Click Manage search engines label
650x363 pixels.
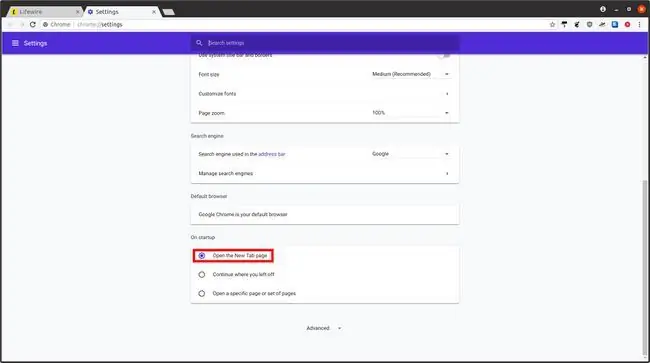226,174
